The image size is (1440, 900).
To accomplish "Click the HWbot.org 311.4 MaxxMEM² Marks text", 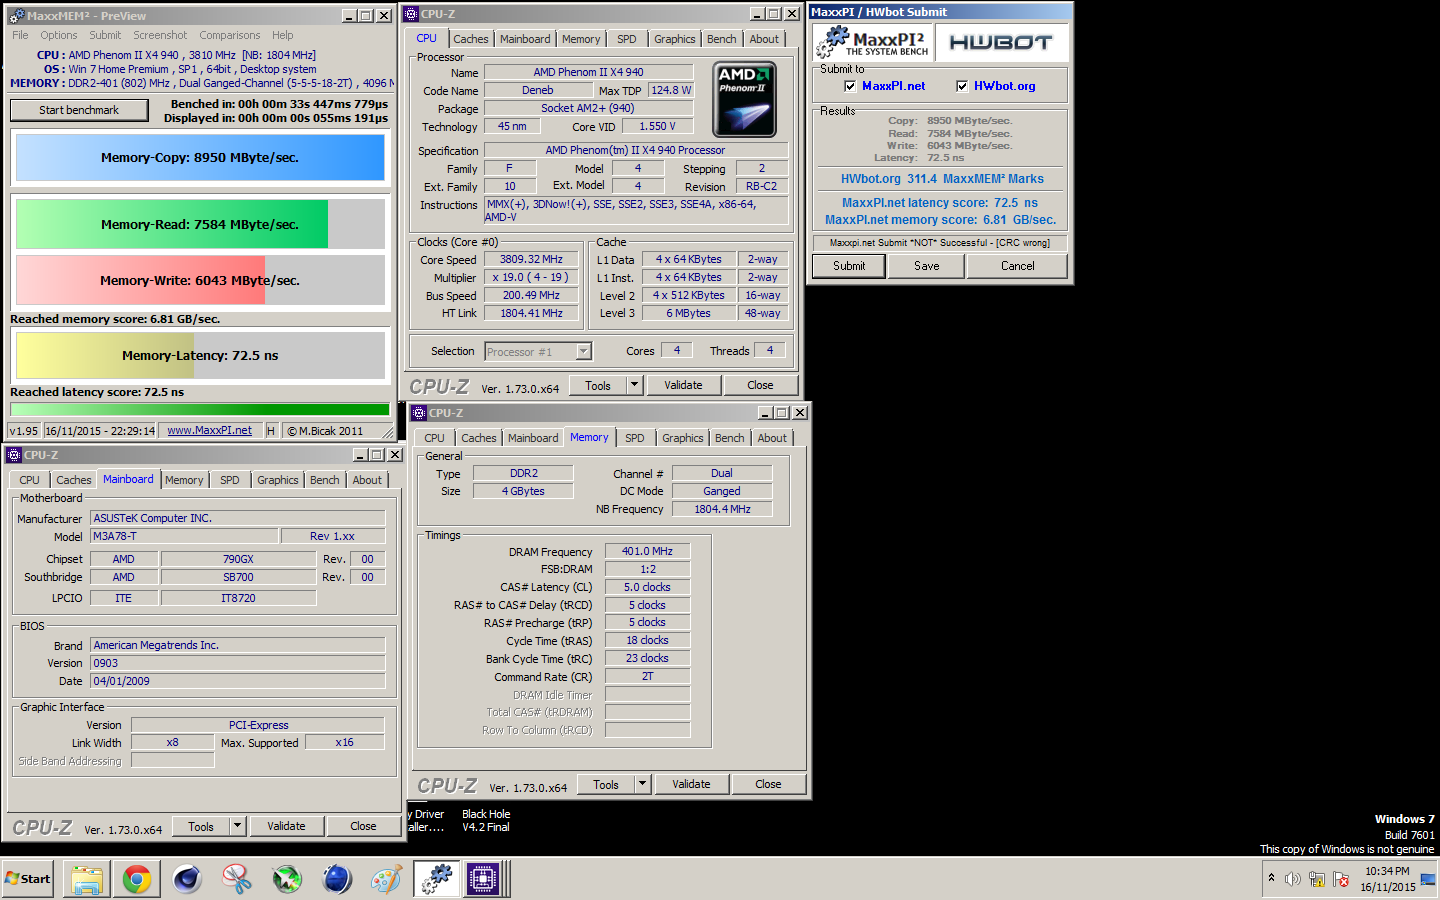I will pos(942,179).
